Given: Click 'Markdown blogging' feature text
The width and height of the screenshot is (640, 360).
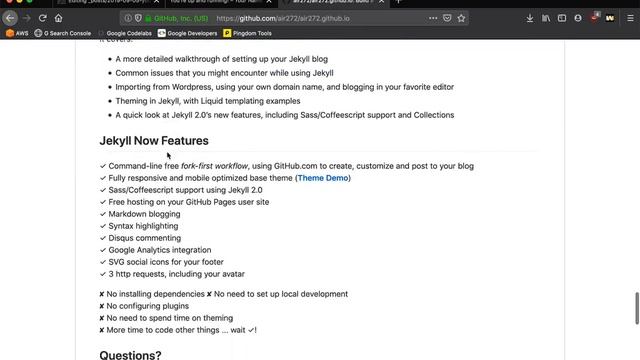Looking at the screenshot, I should click(144, 214).
